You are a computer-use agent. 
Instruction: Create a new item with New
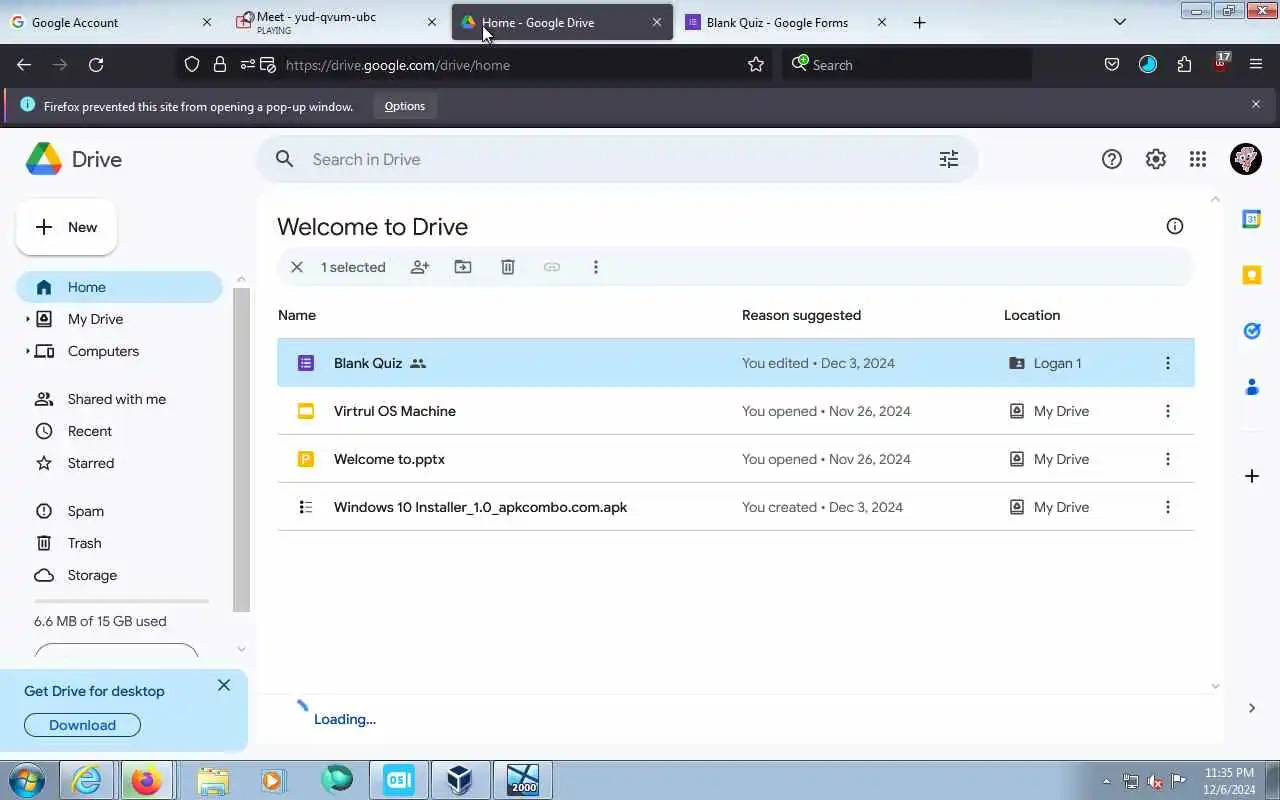(66, 227)
